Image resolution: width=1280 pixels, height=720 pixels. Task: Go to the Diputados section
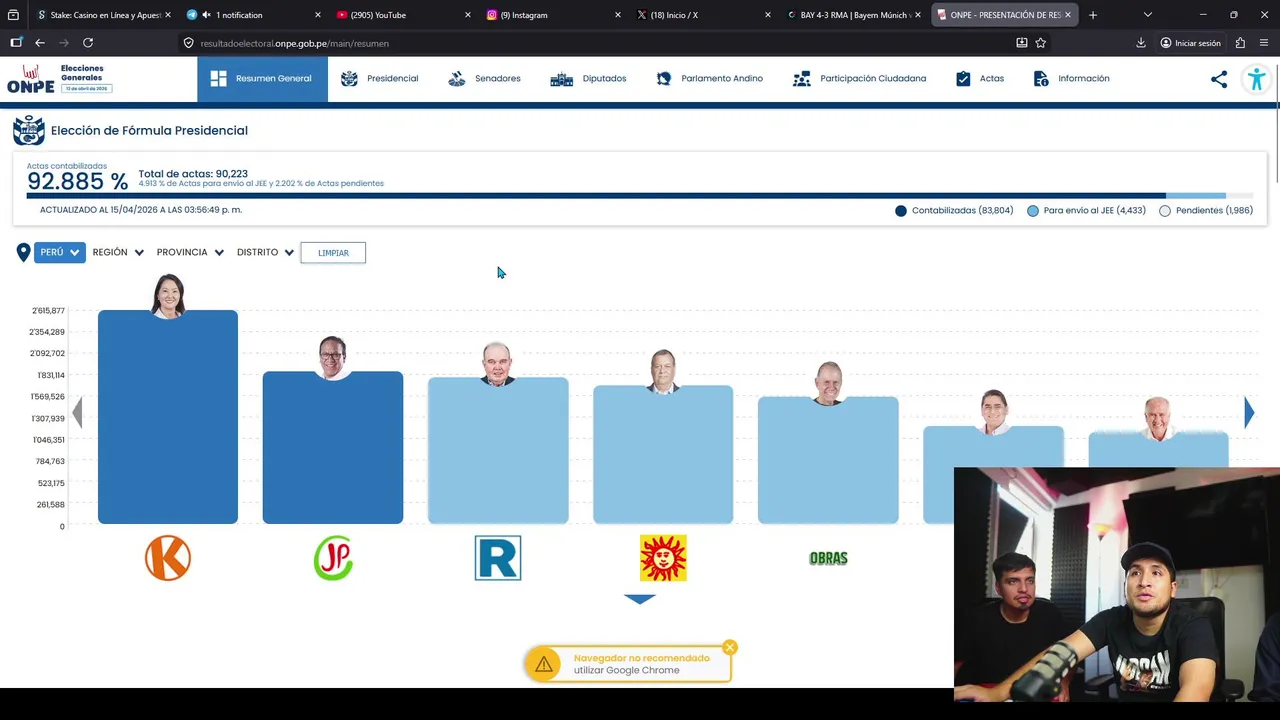tap(589, 79)
